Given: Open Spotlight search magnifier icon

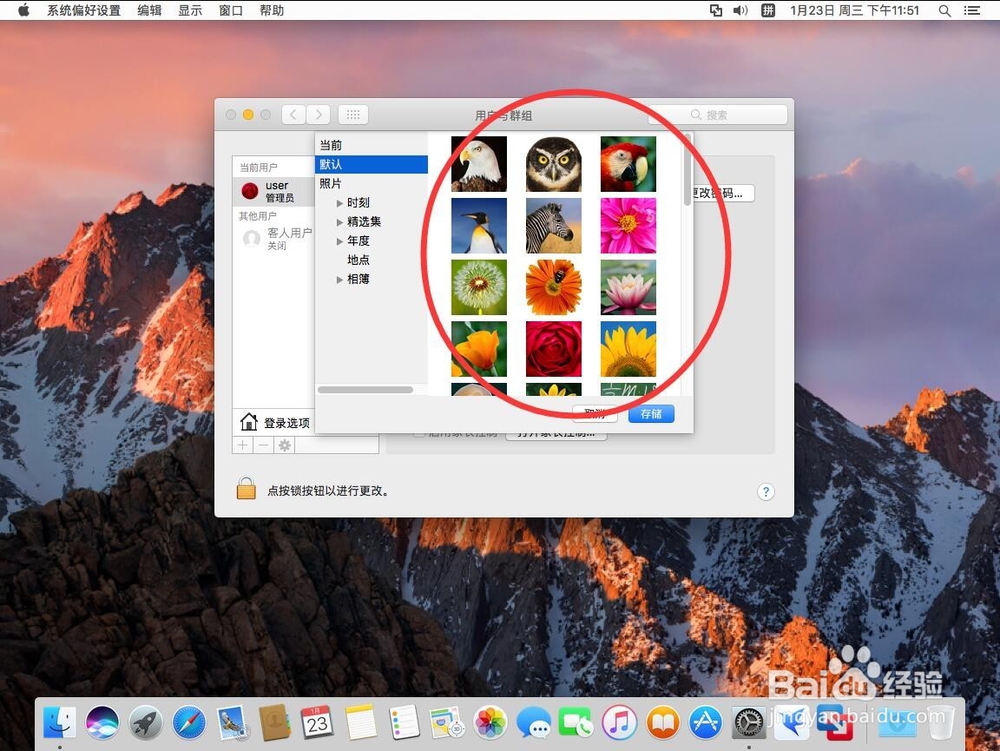Looking at the screenshot, I should [945, 10].
